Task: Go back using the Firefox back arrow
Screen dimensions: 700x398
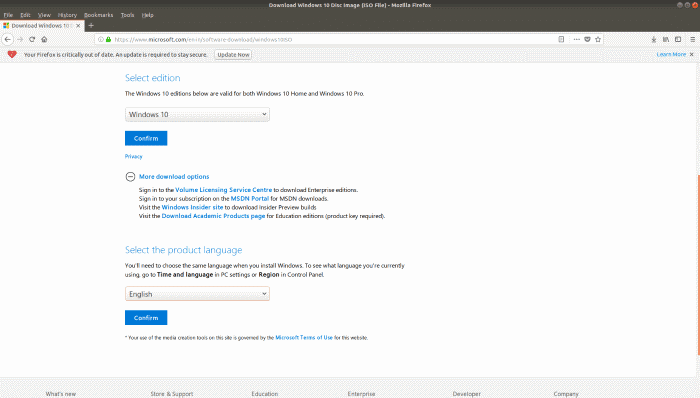Action: 8,39
